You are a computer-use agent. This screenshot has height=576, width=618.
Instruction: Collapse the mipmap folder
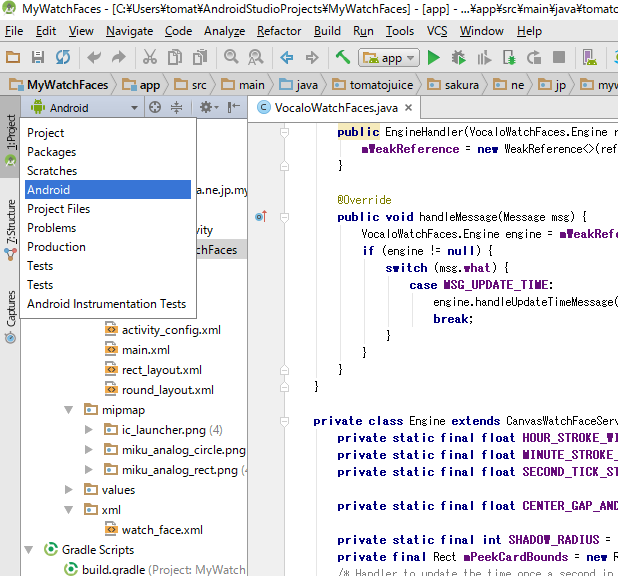click(x=69, y=410)
